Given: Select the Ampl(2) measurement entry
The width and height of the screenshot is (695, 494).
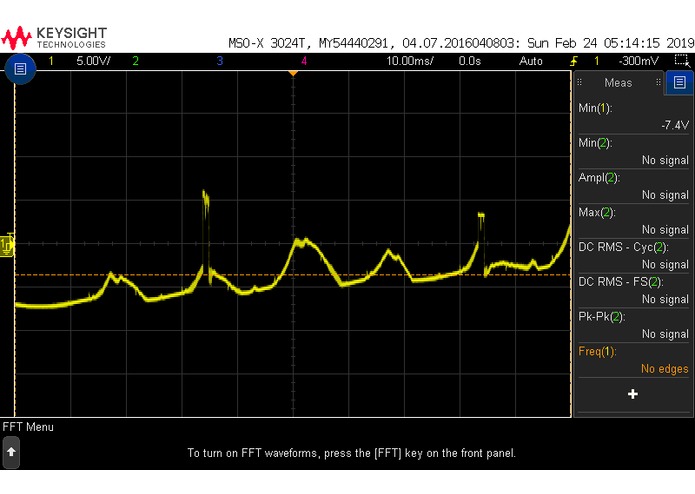Looking at the screenshot, I should click(633, 186).
